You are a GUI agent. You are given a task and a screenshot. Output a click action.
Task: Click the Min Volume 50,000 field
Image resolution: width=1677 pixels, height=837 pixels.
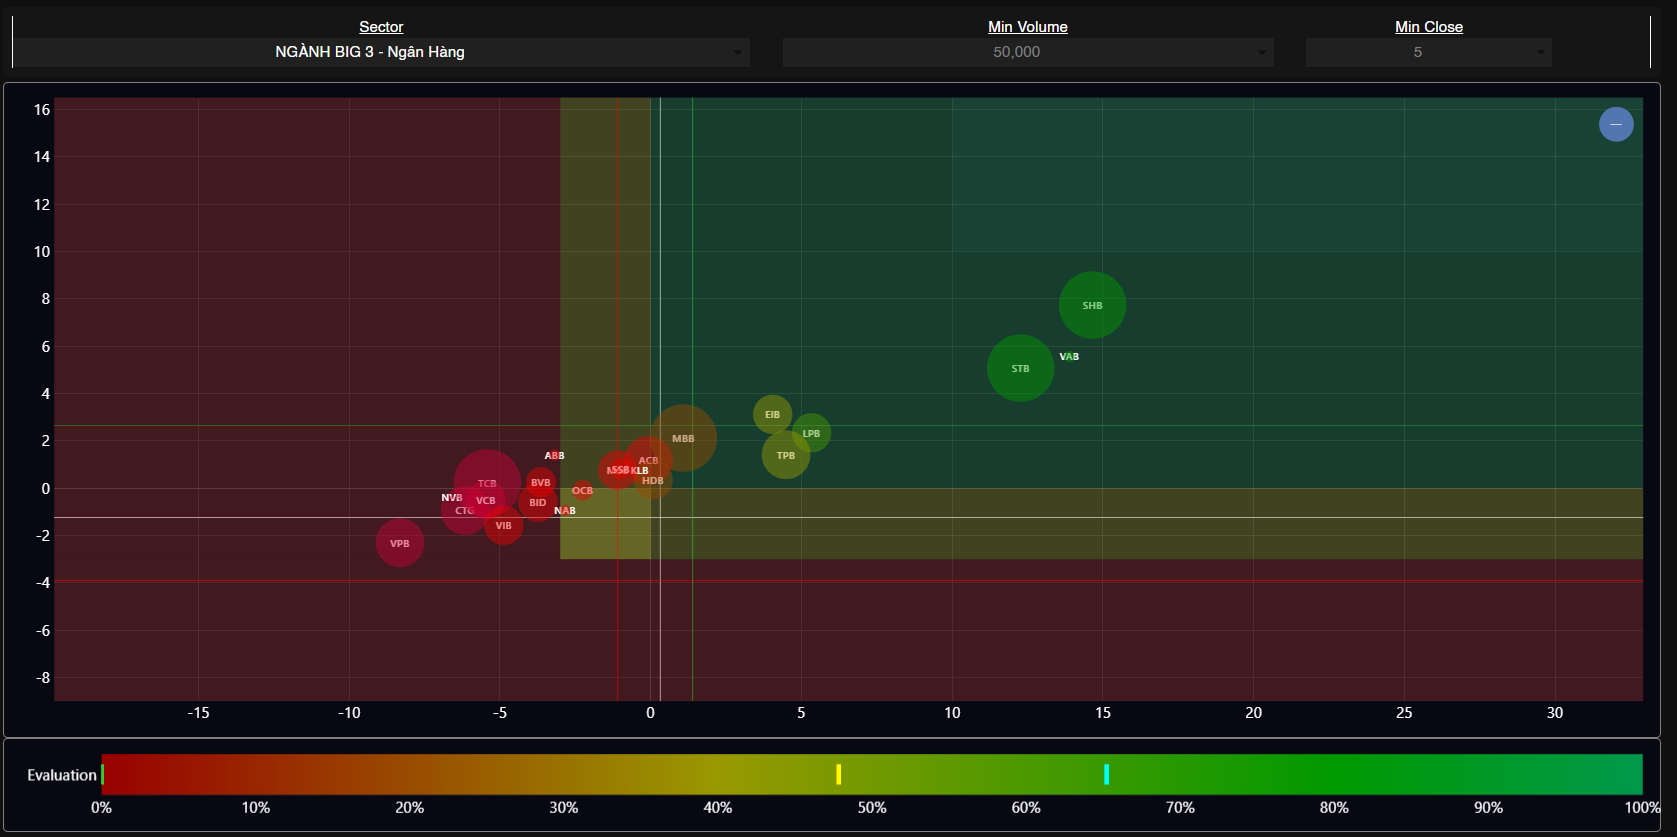(1016, 52)
